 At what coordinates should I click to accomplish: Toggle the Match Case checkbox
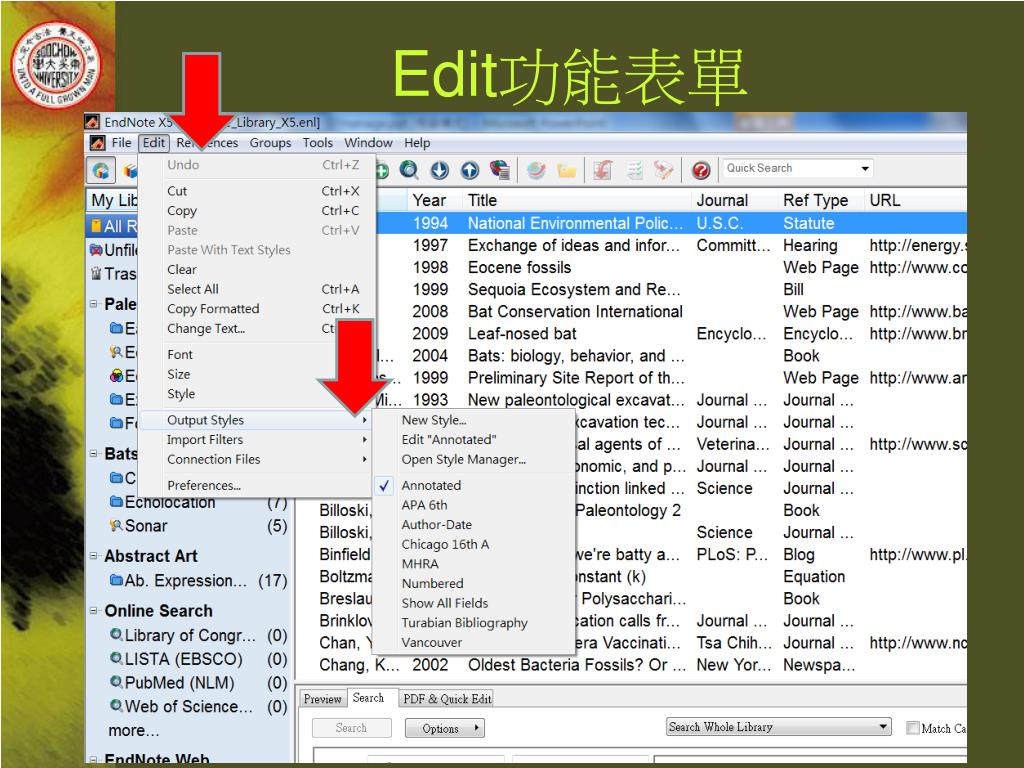coord(913,728)
